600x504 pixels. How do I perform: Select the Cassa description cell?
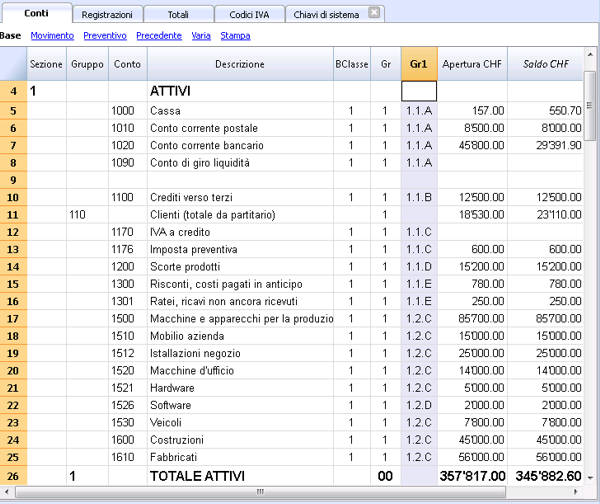point(240,111)
